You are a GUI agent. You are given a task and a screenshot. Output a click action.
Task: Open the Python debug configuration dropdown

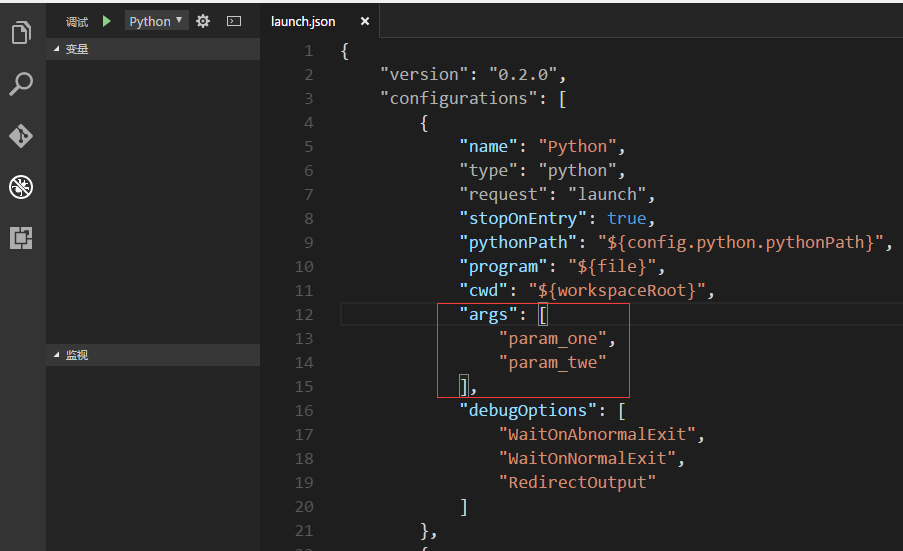click(156, 21)
